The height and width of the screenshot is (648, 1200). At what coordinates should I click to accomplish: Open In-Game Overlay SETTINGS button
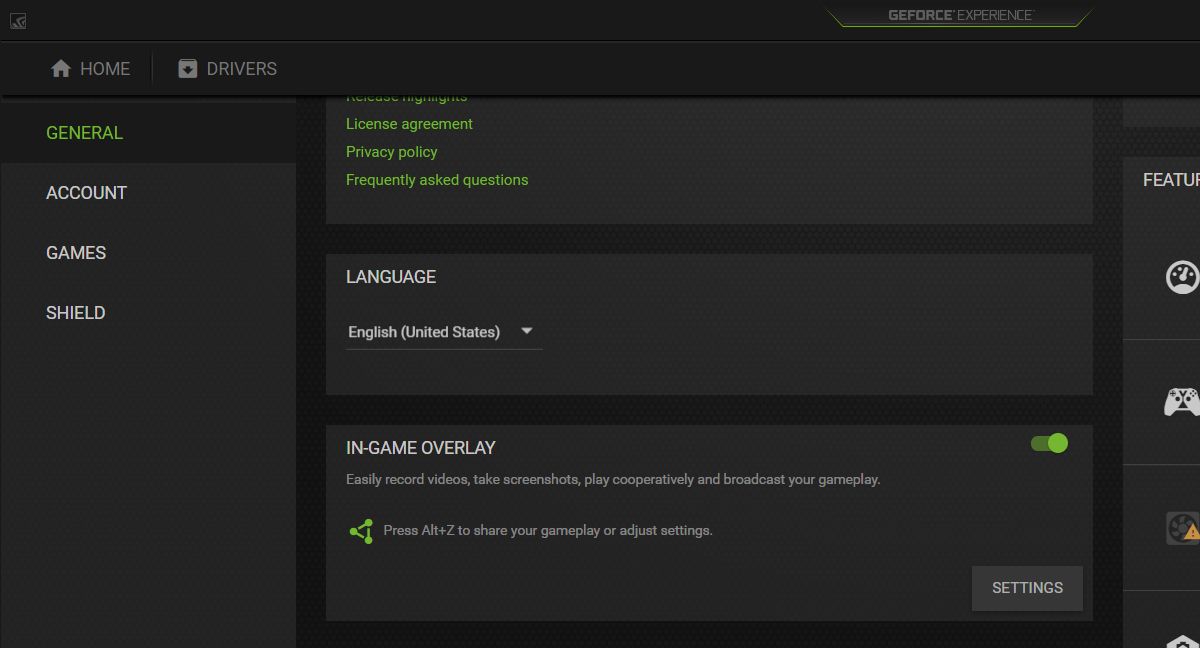click(1027, 588)
